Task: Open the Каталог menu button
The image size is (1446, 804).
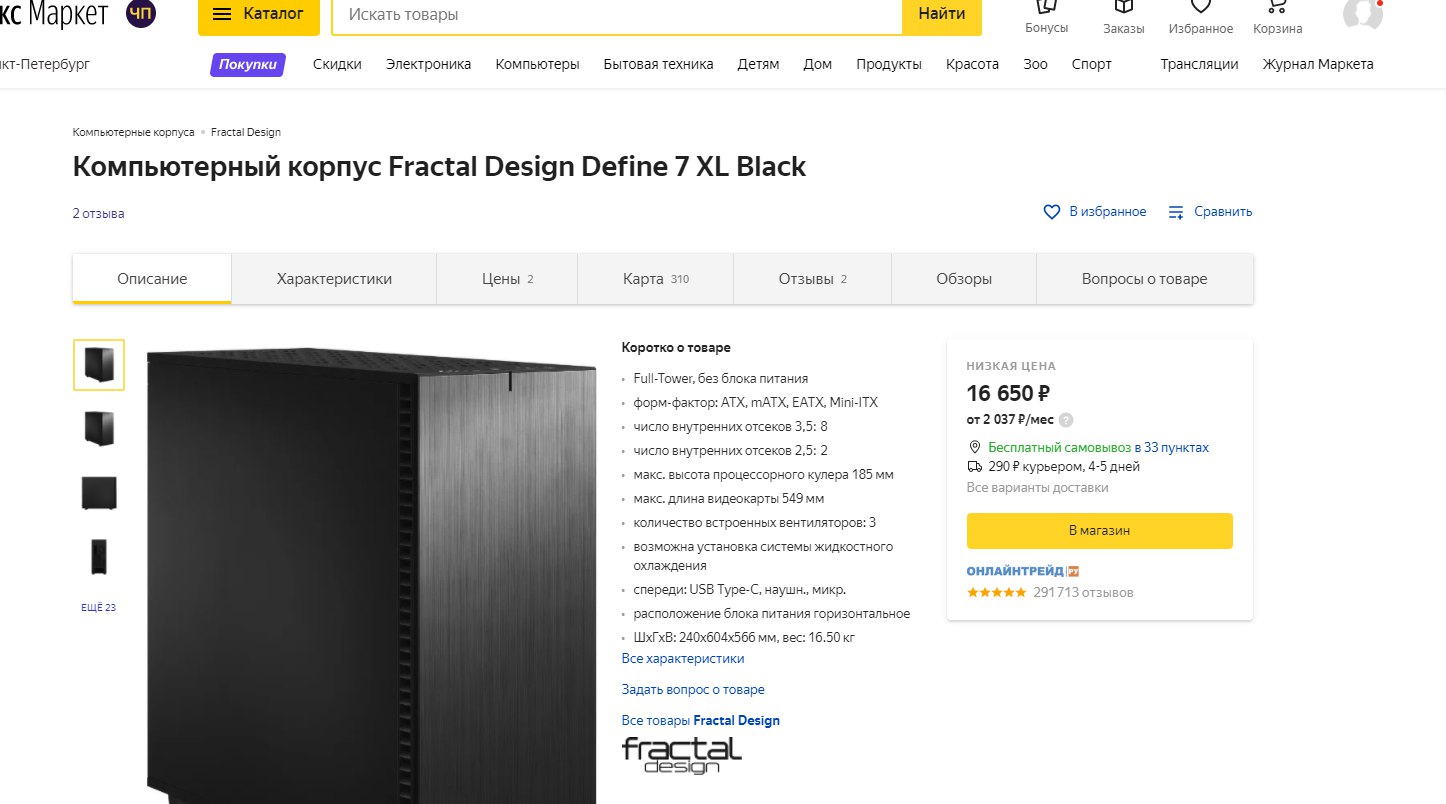Action: tap(259, 14)
